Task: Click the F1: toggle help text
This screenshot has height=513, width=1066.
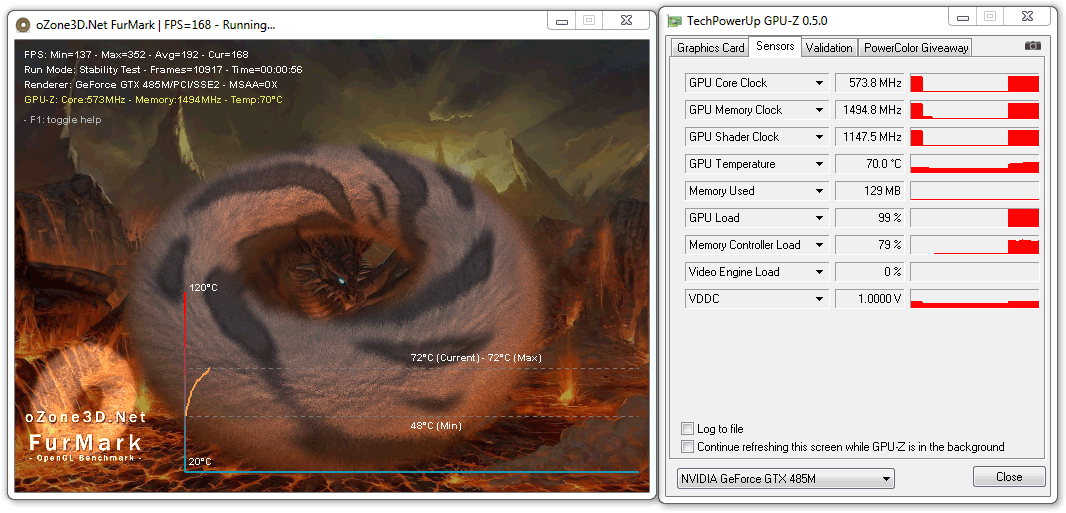Action: tap(63, 120)
